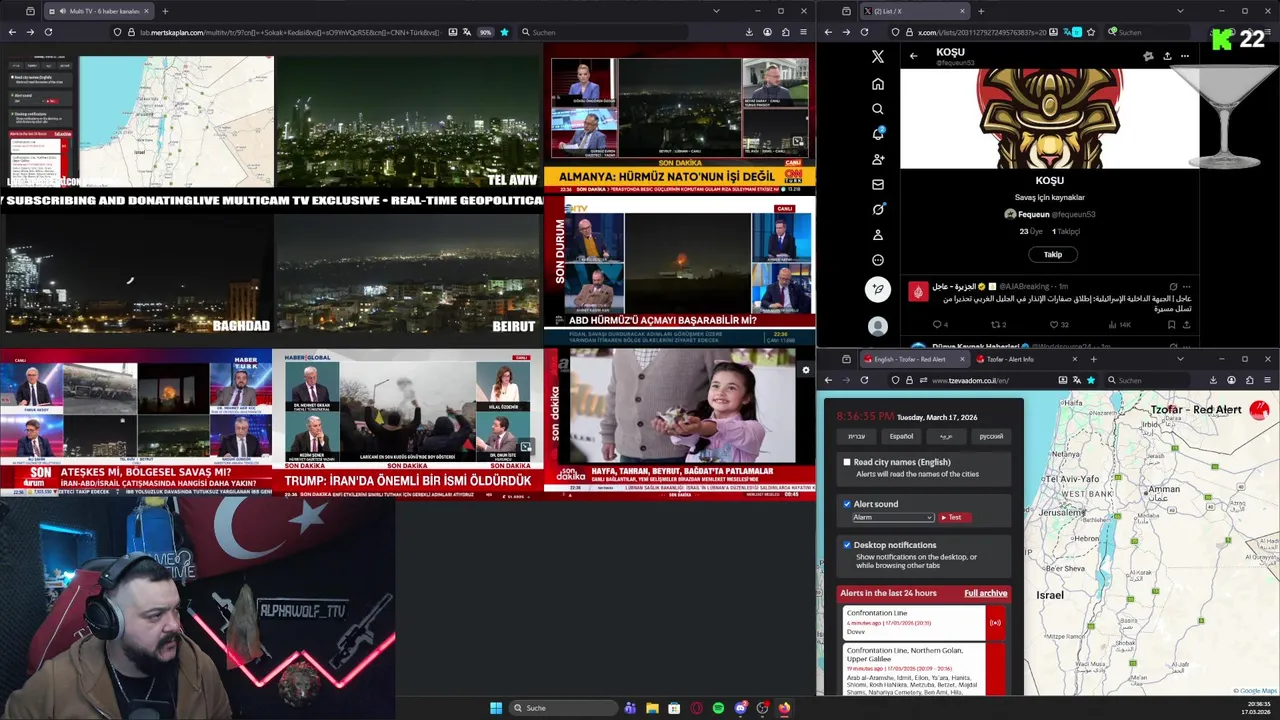Bookmark the AJABreaking post
Image resolution: width=1280 pixels, height=720 pixels.
point(1172,325)
